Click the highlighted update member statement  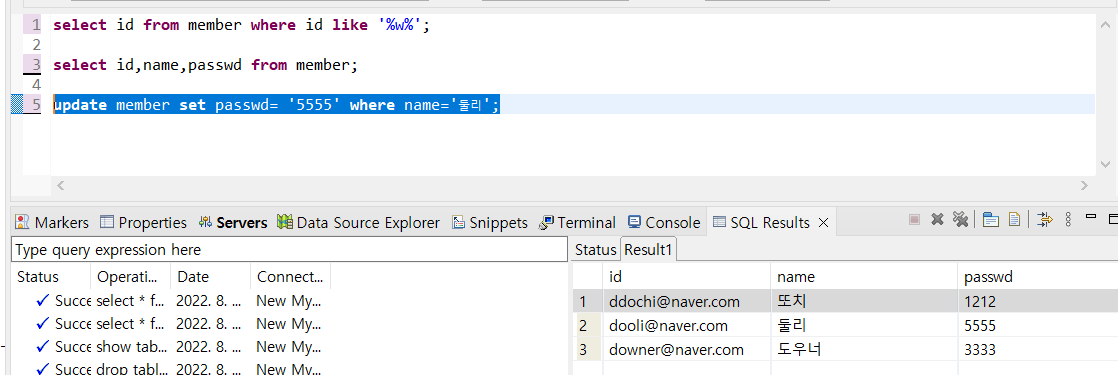click(277, 105)
